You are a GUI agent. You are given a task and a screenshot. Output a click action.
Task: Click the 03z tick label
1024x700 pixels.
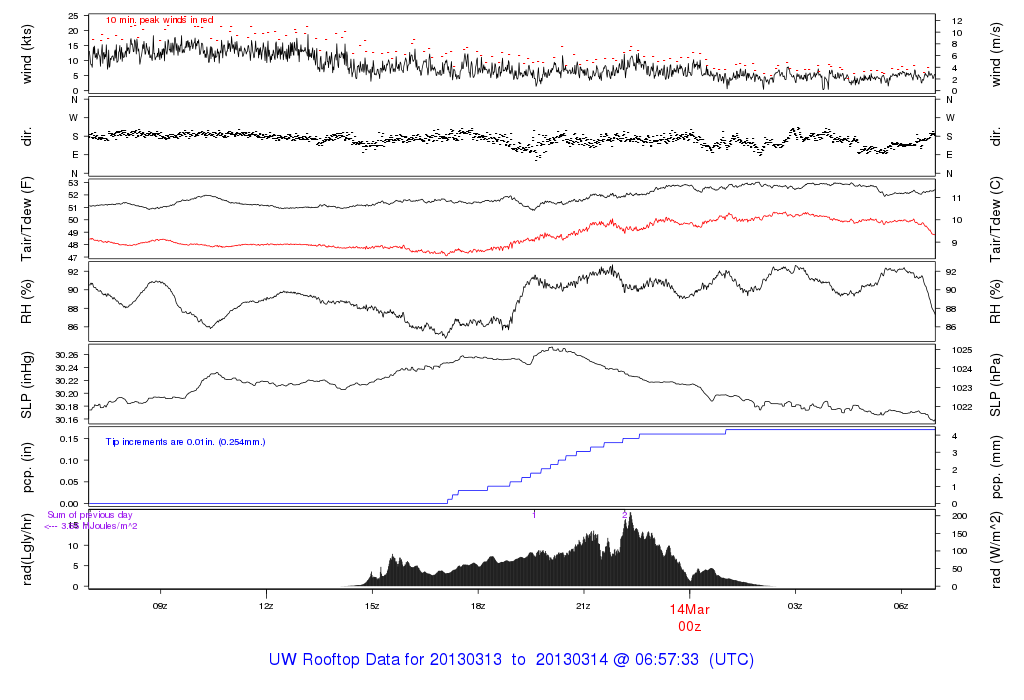(795, 606)
